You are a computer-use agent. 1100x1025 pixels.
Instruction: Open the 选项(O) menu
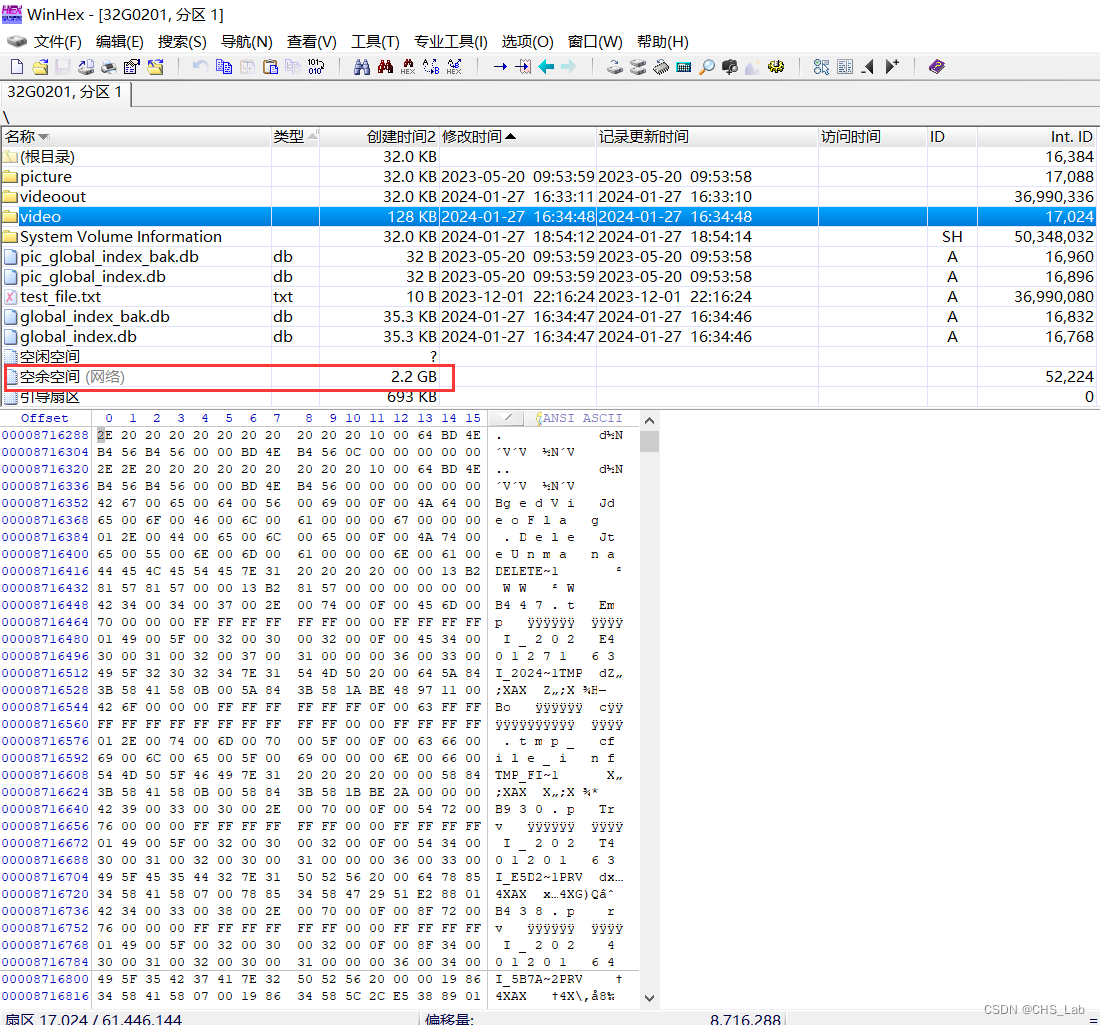pyautogui.click(x=528, y=42)
